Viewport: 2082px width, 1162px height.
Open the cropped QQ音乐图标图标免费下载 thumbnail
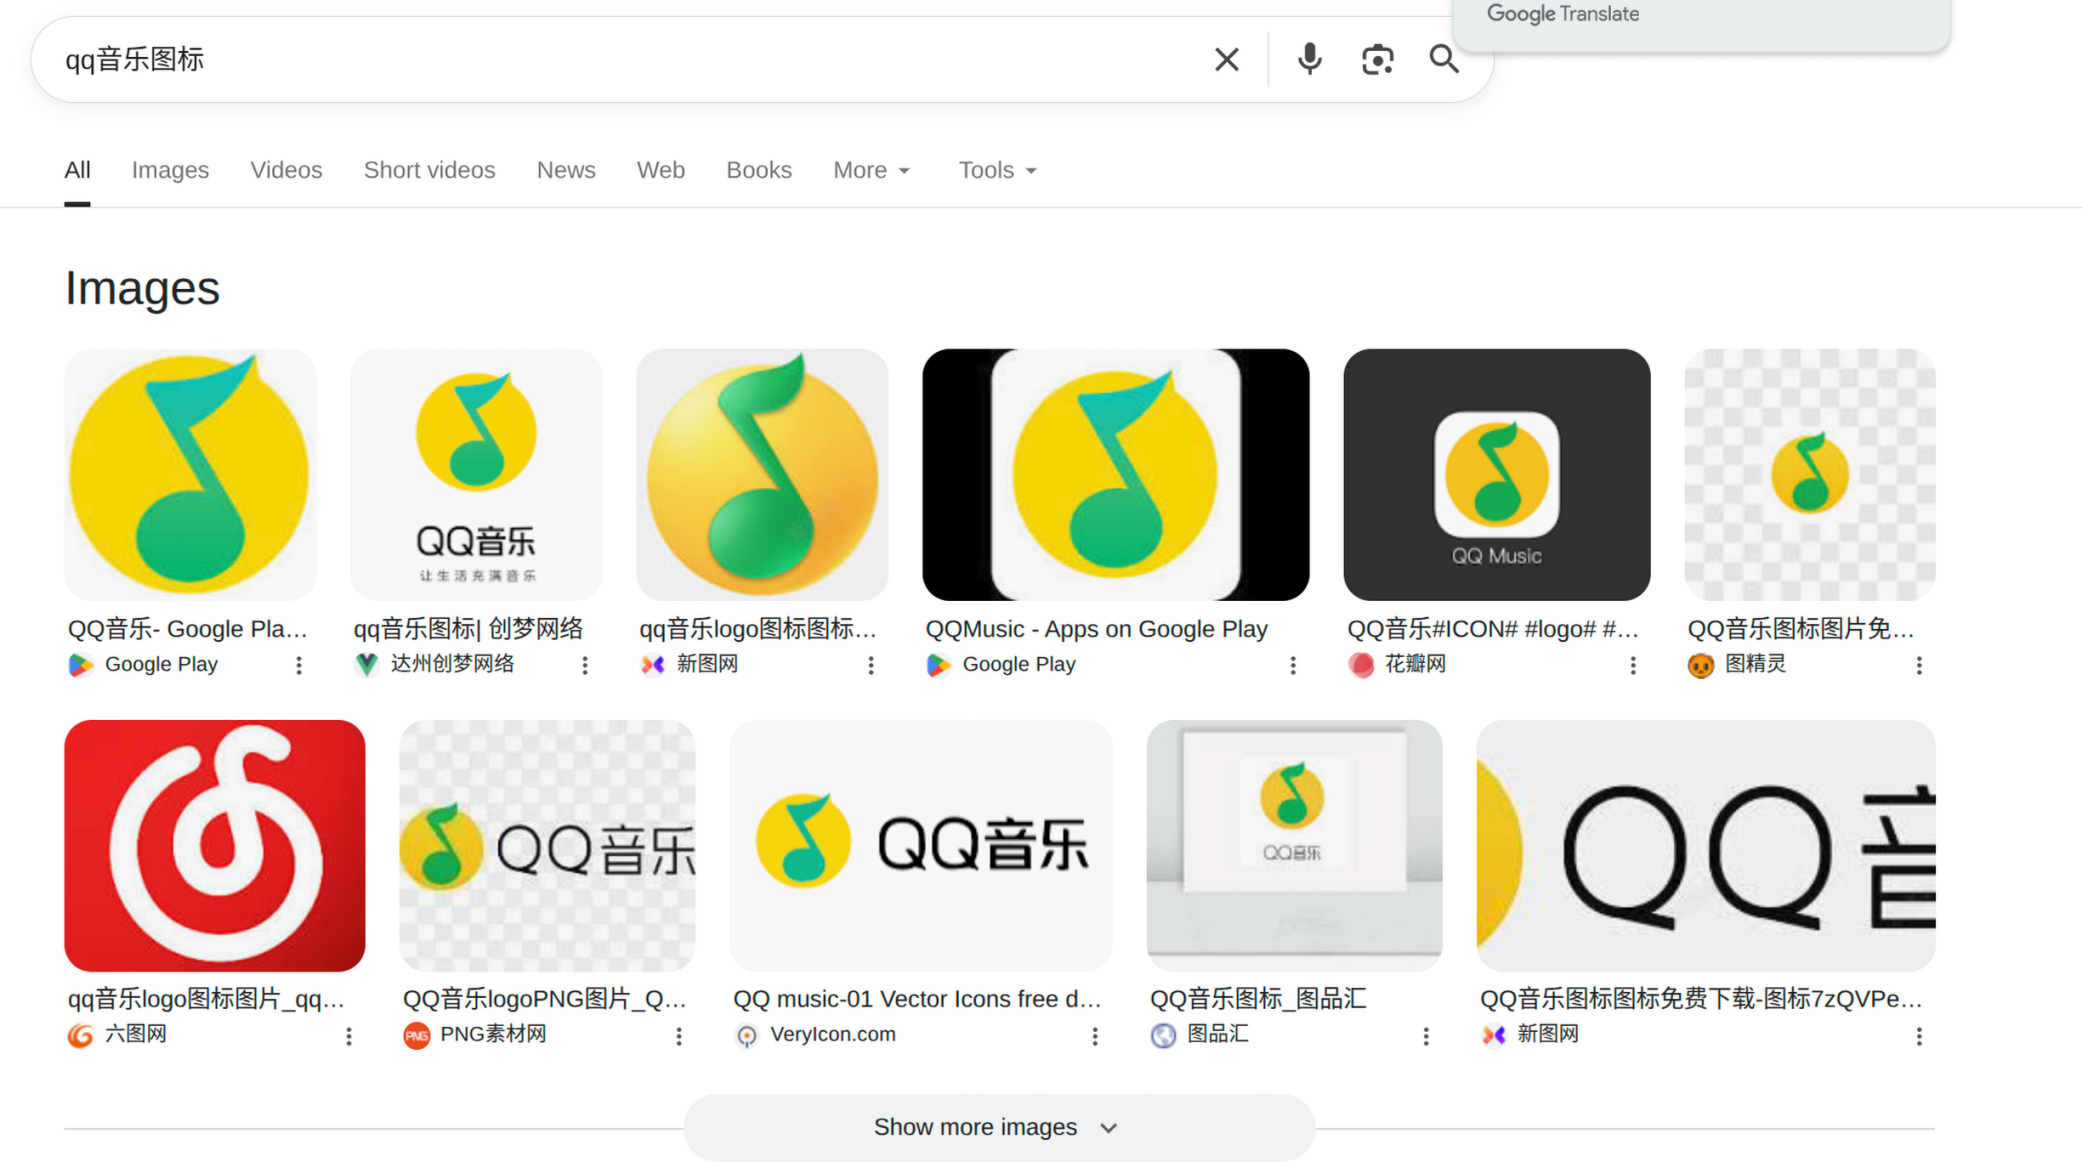[1706, 845]
